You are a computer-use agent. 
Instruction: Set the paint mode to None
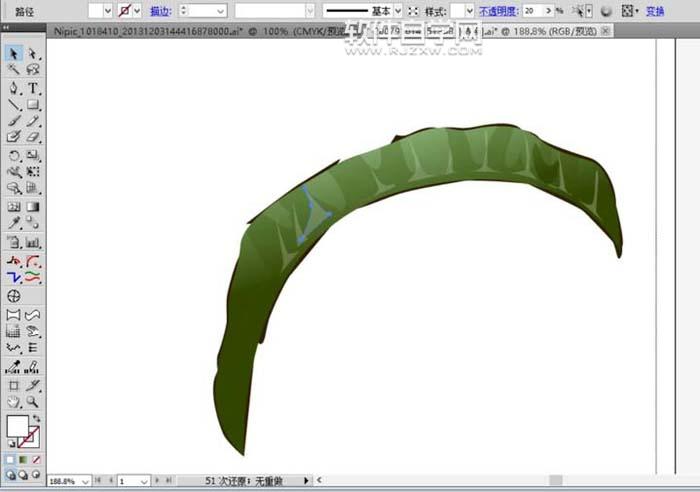pos(36,459)
